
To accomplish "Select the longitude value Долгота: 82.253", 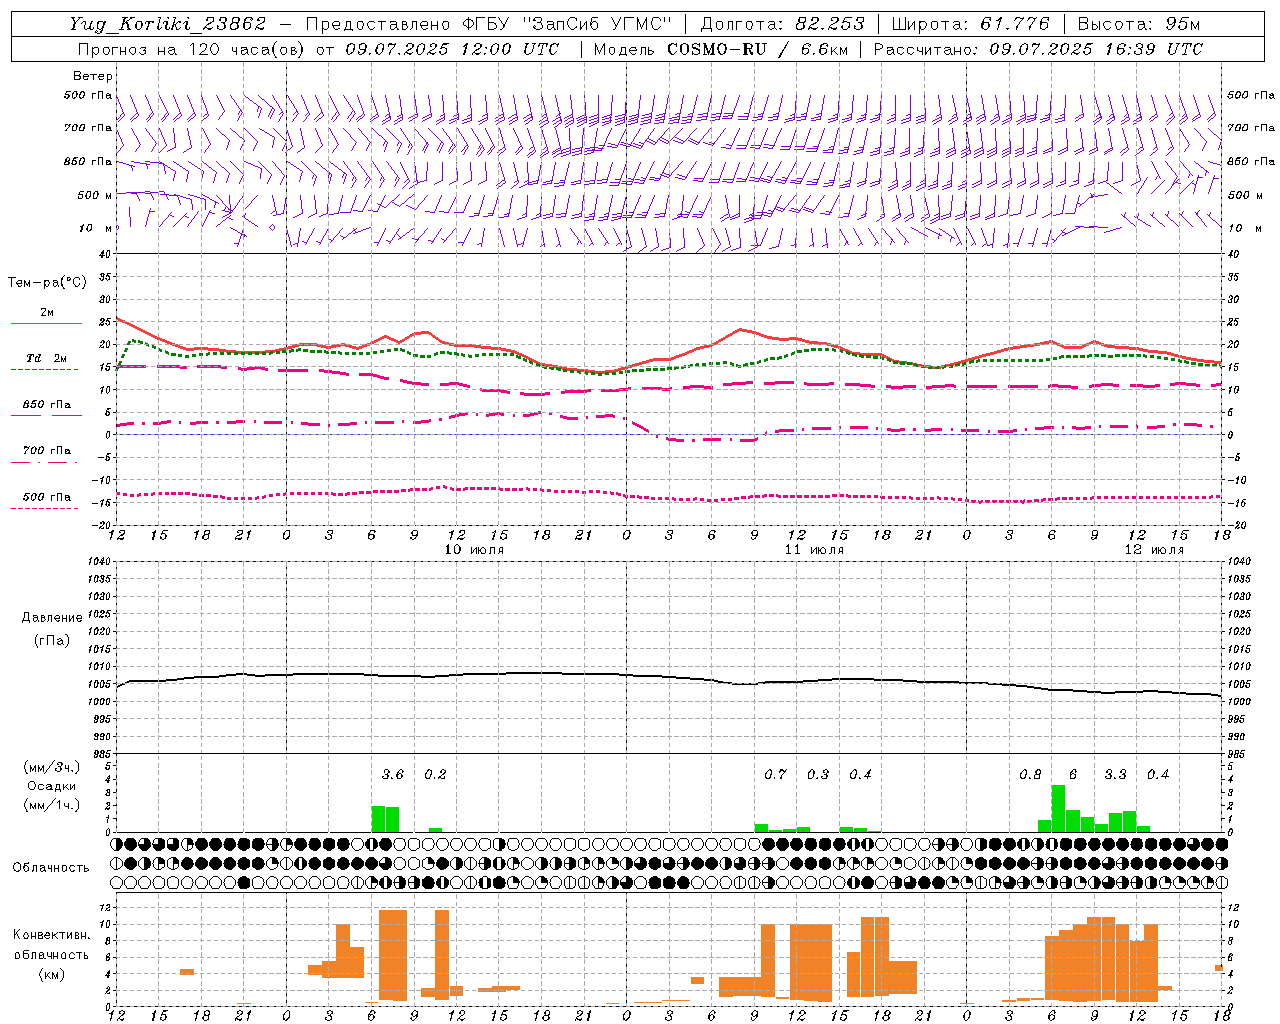I will tap(781, 24).
